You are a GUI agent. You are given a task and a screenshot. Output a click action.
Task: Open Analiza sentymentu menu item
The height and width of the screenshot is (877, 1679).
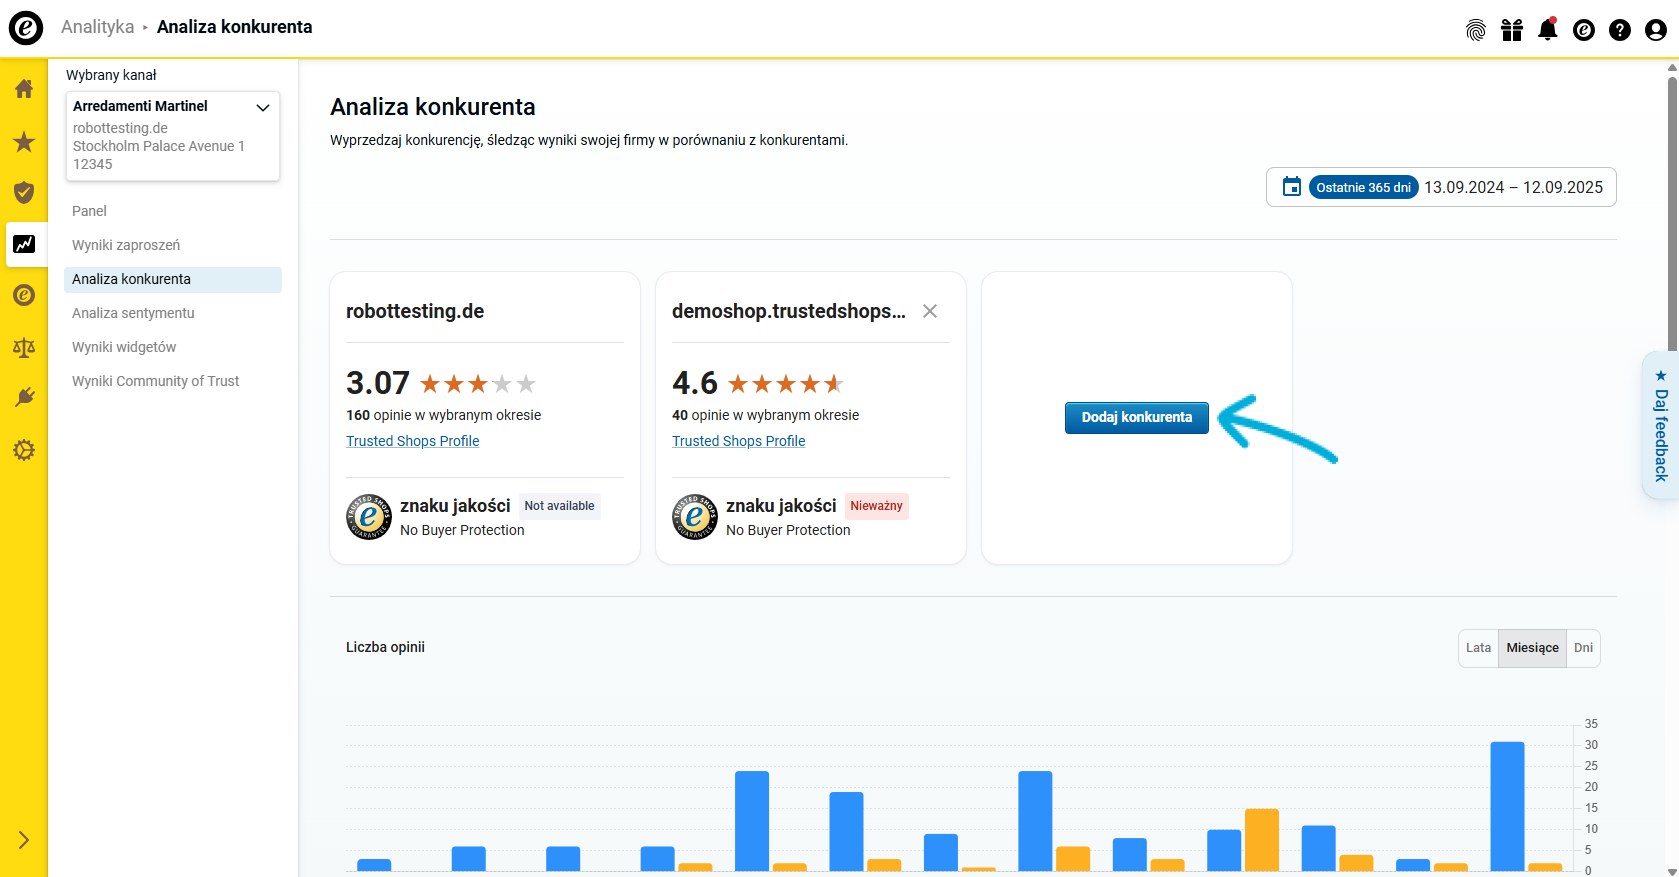[133, 313]
